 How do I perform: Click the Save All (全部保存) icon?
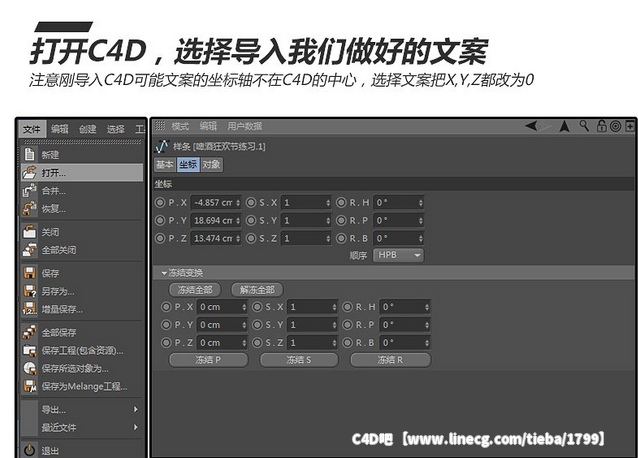pos(29,332)
